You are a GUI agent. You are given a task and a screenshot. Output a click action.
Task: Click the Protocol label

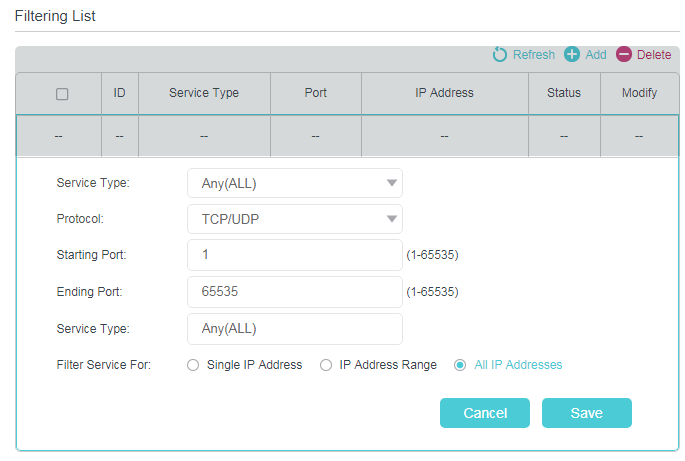click(80, 219)
